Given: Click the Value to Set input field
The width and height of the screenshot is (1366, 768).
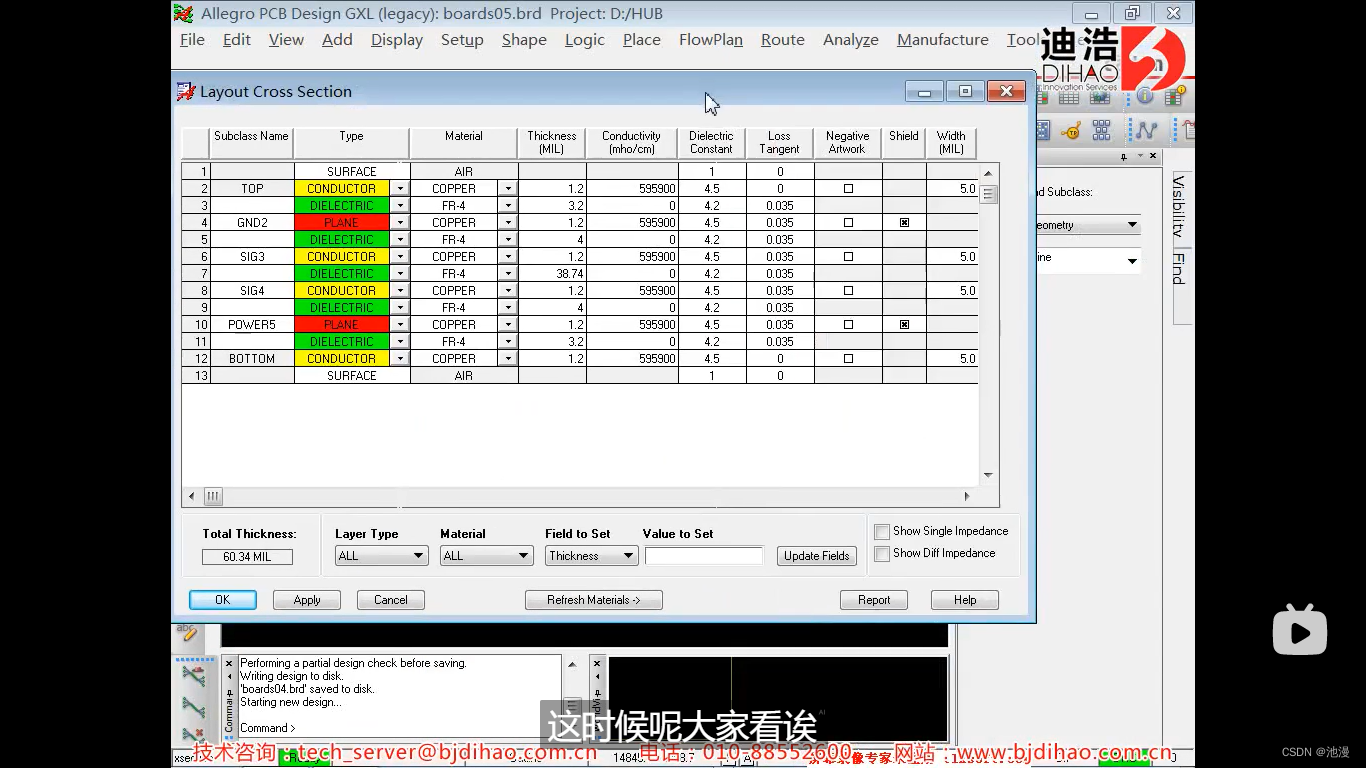Looking at the screenshot, I should tap(704, 556).
